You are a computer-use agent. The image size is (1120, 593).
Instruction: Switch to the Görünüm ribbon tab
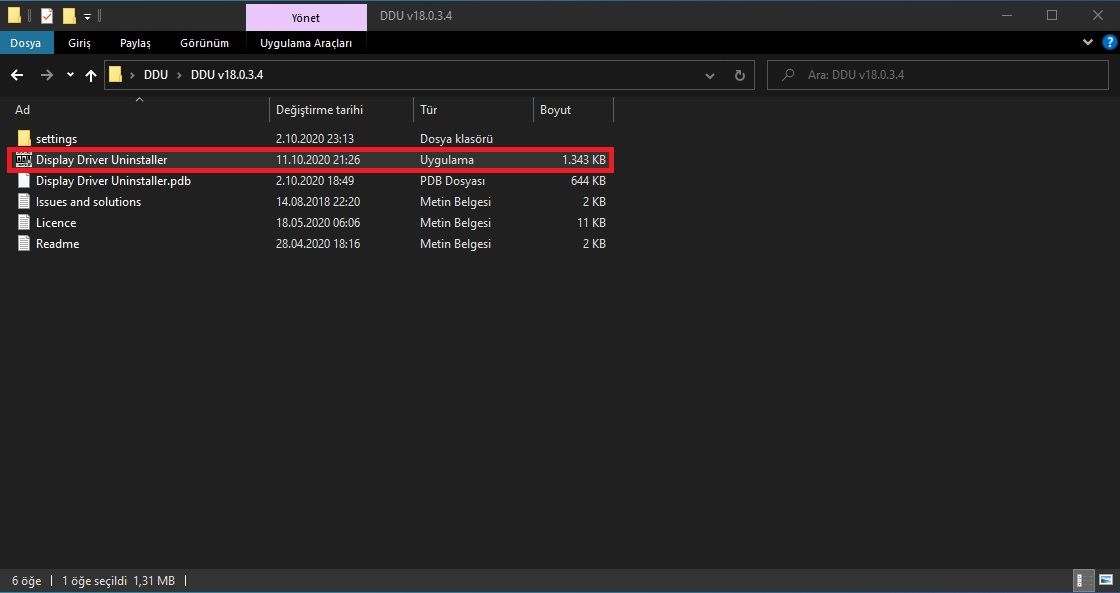204,43
